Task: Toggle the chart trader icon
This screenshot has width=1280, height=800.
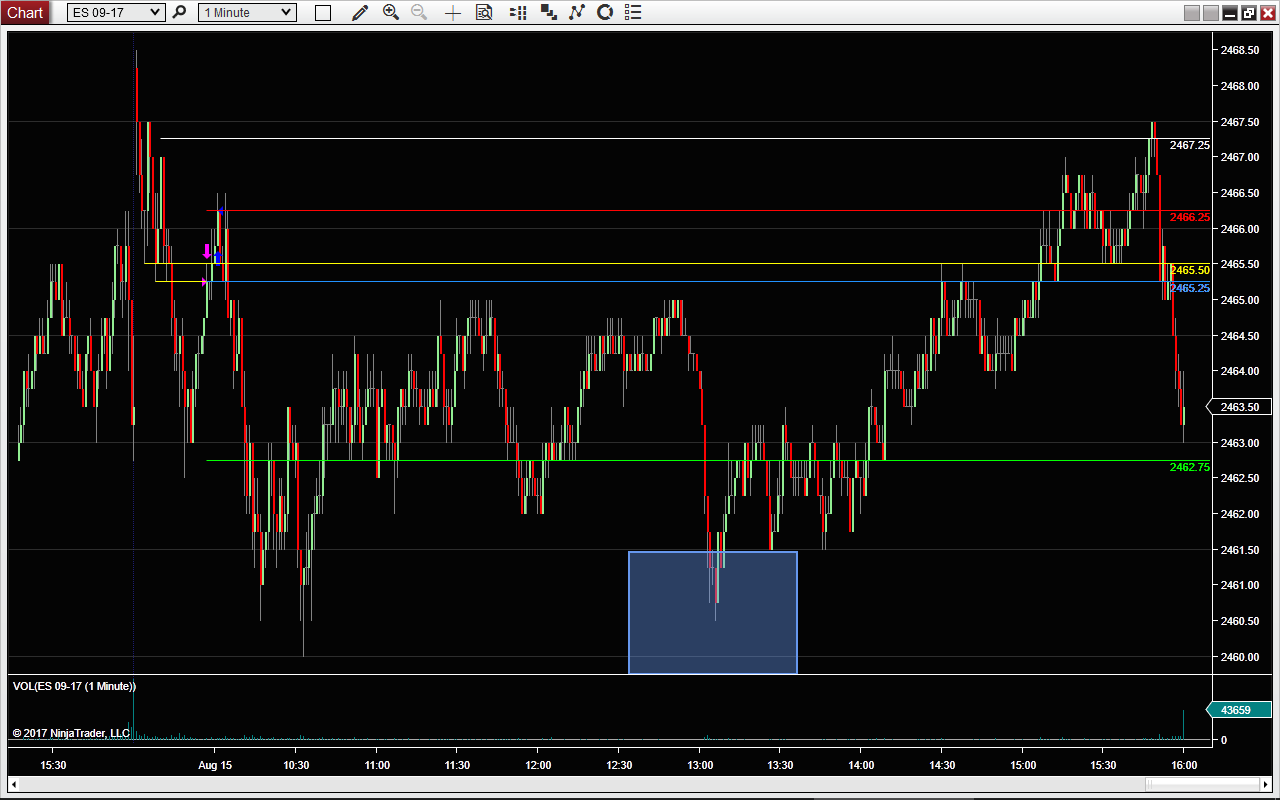Action: coord(518,12)
